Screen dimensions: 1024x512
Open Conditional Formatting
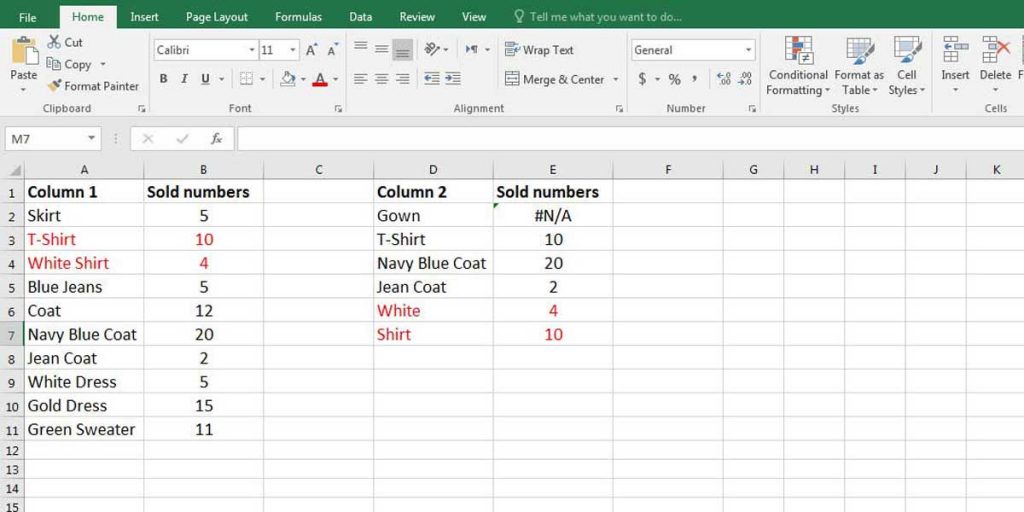point(797,67)
